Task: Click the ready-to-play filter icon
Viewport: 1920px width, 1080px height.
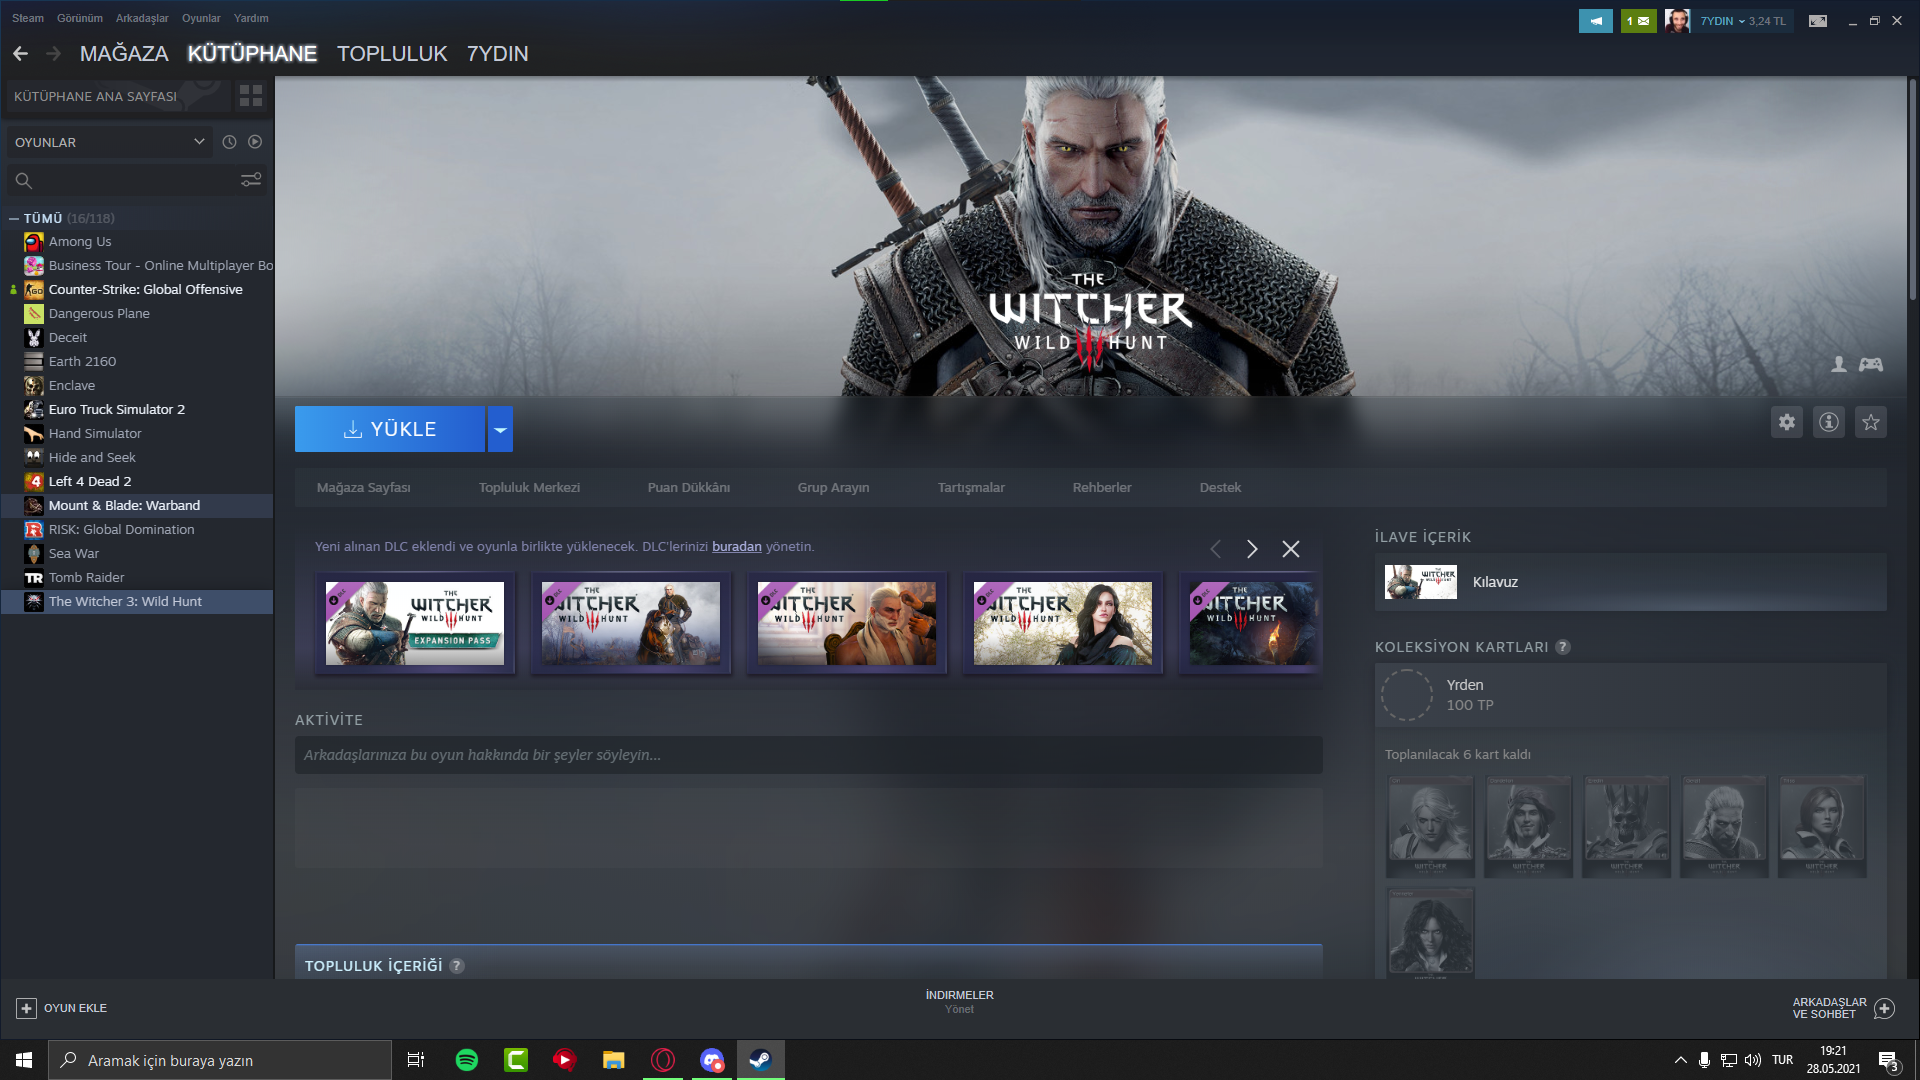Action: pos(255,142)
